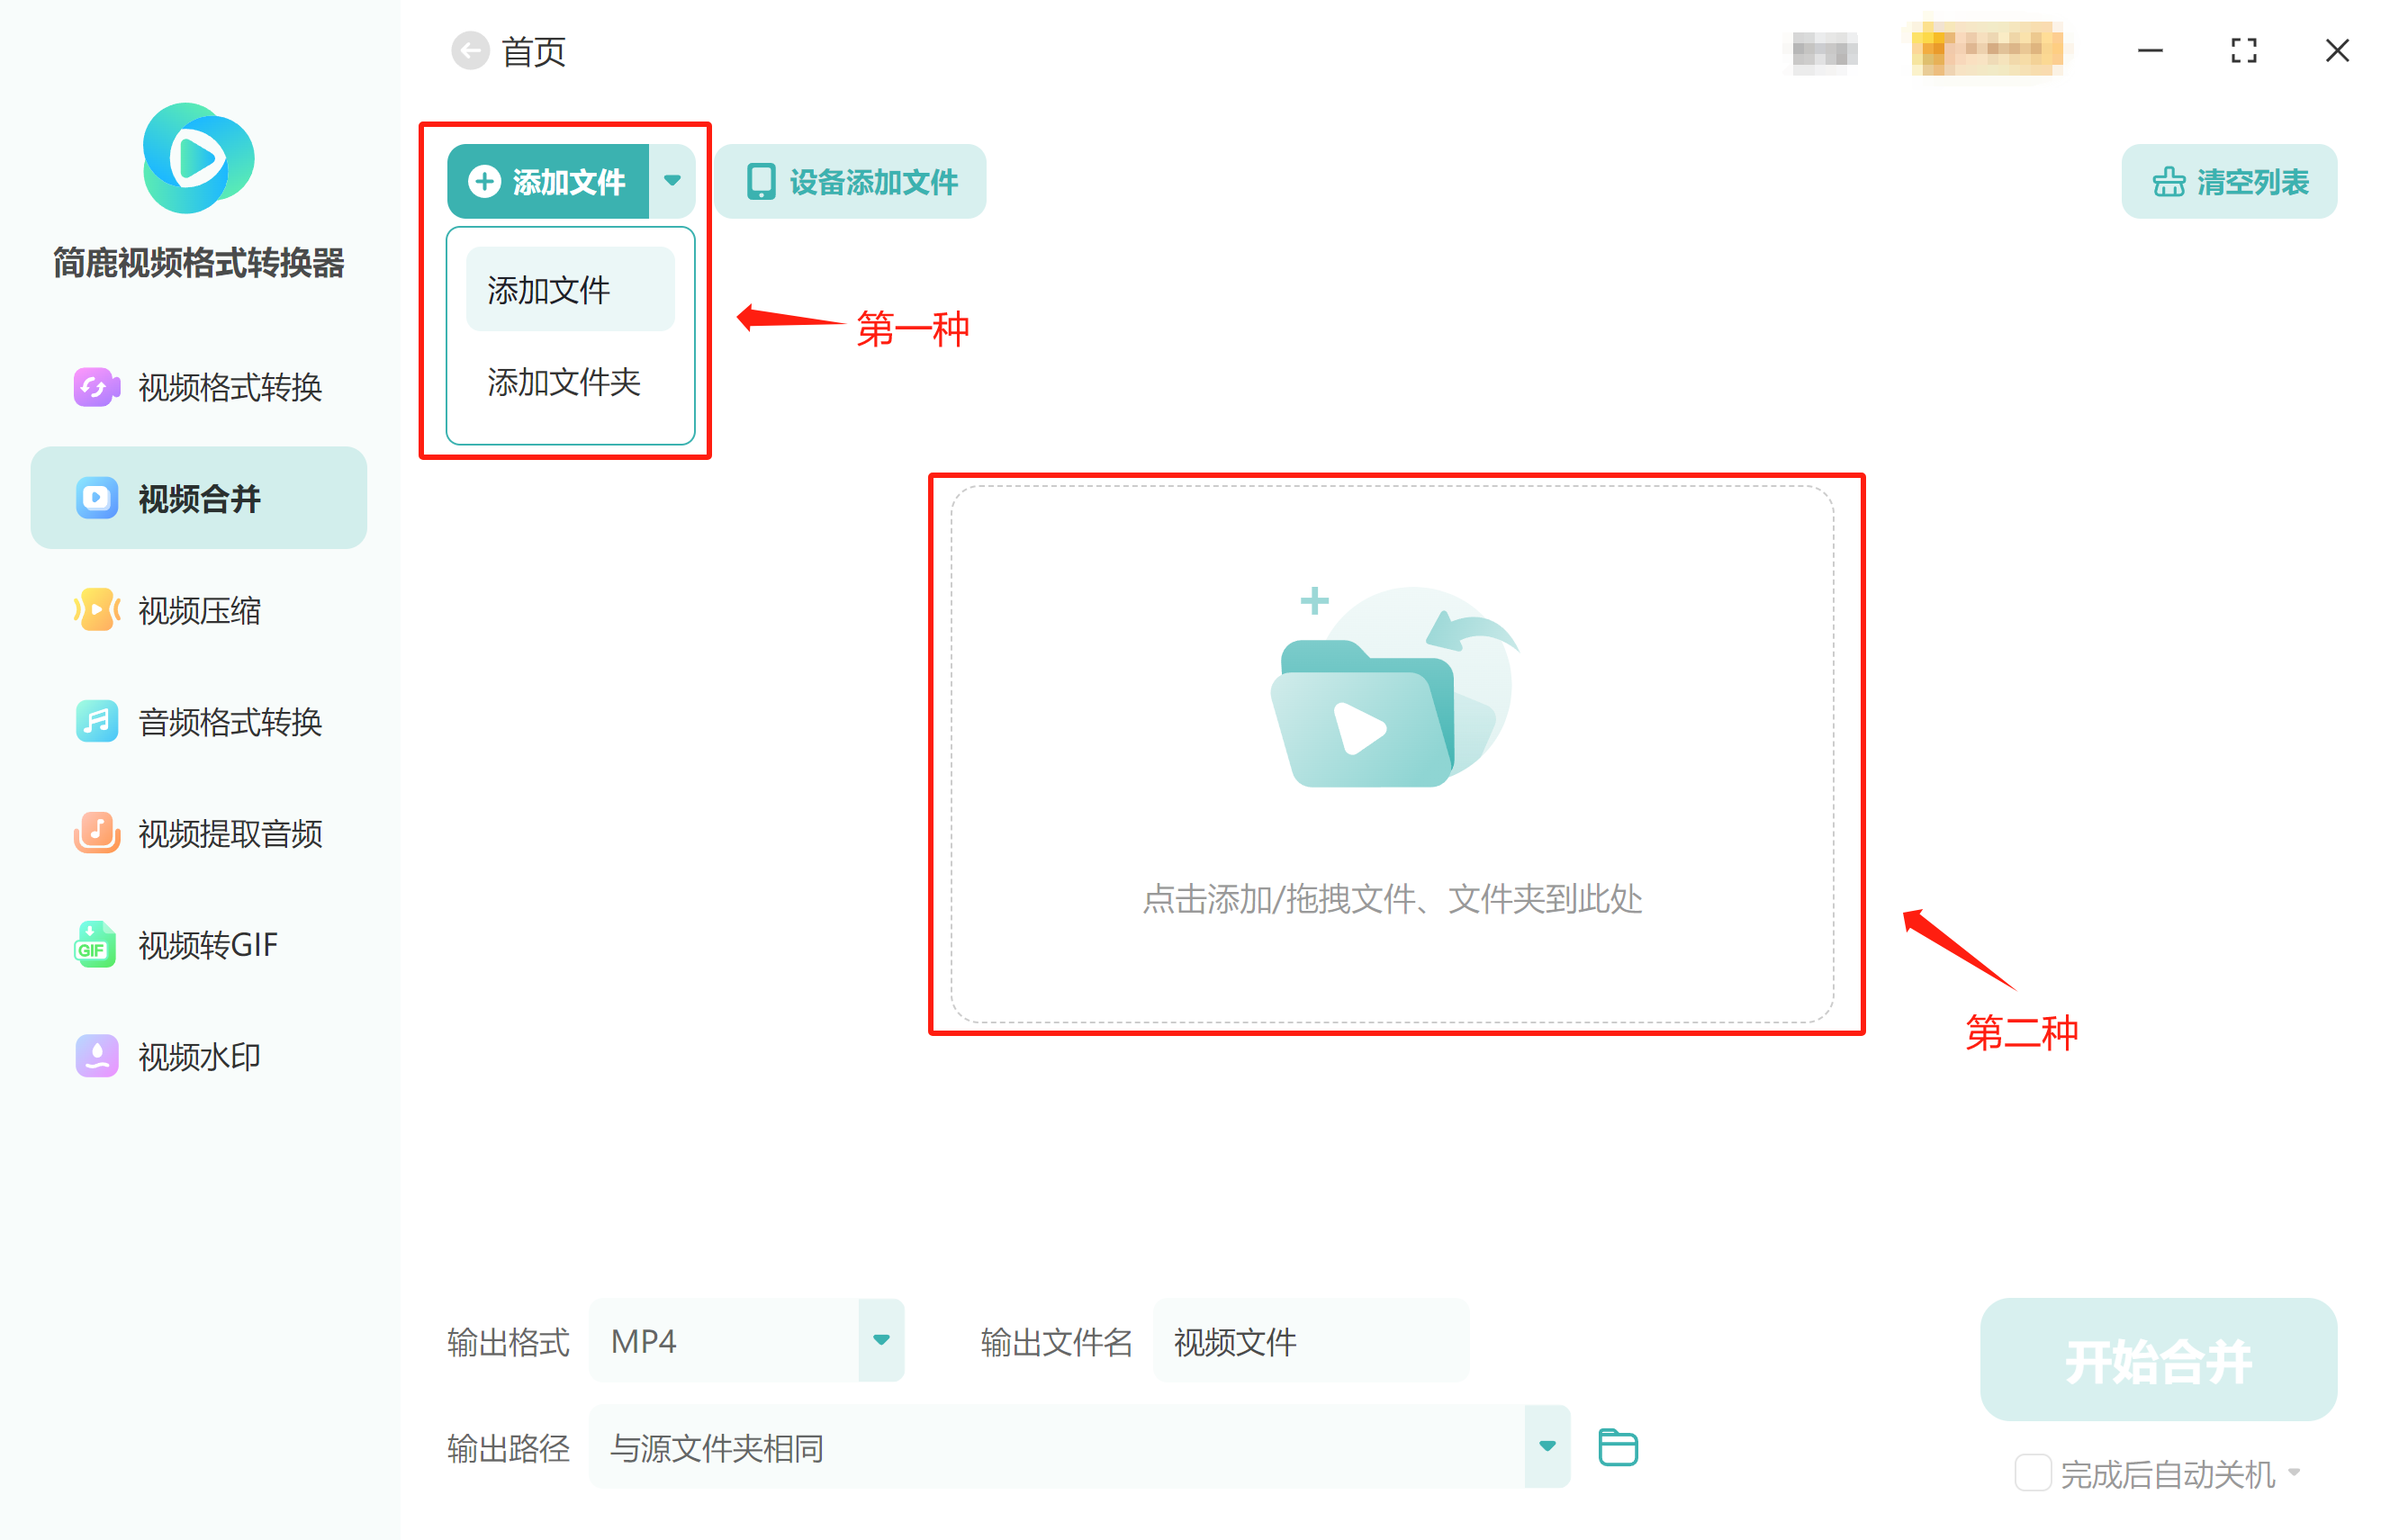
Task: Select the 视频水印 tool
Action: coord(198,1055)
